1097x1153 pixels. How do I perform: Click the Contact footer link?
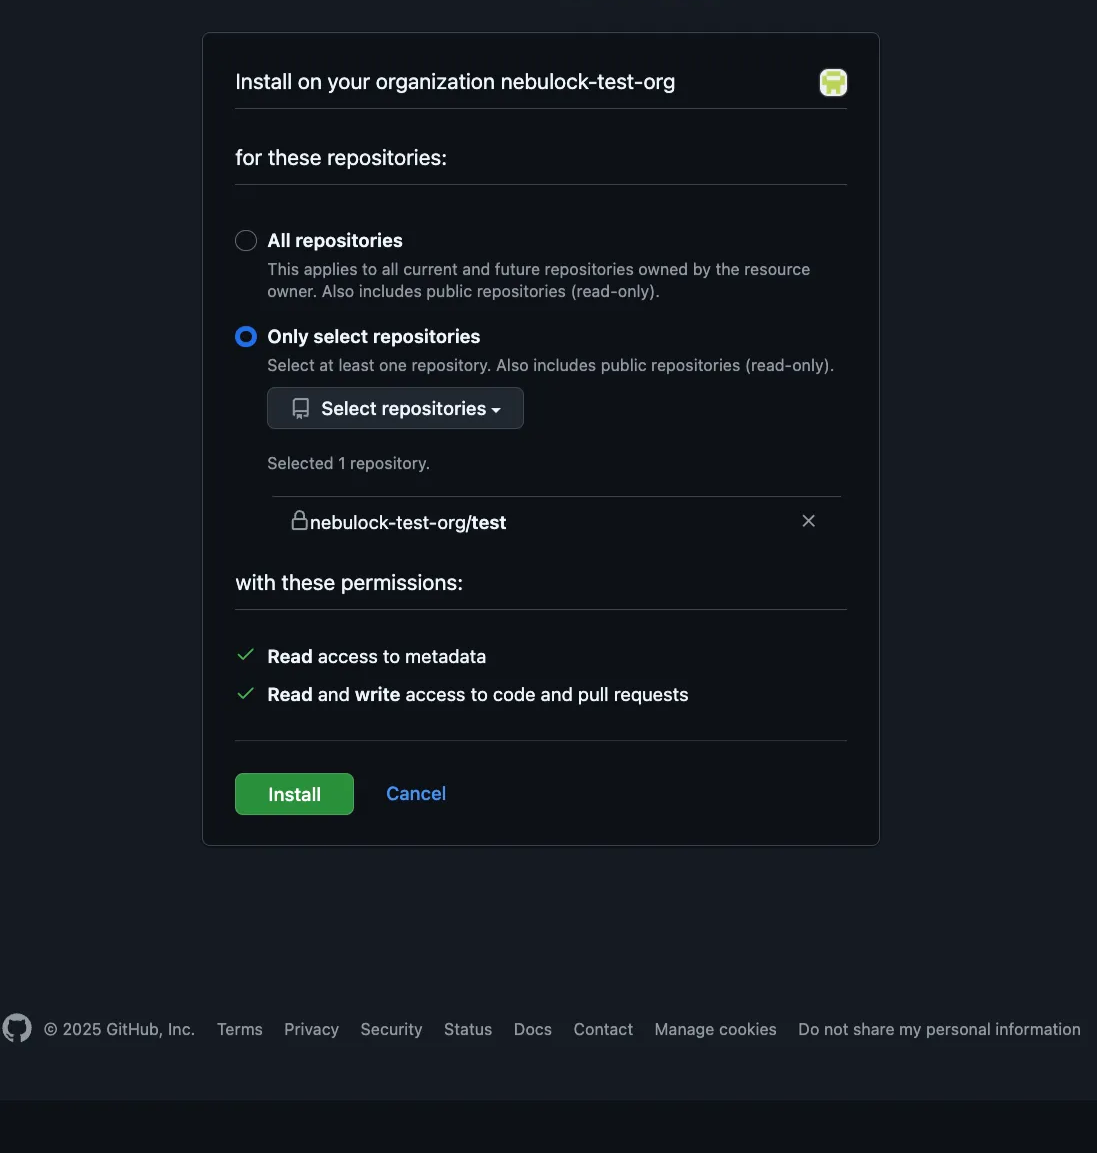pyautogui.click(x=603, y=1029)
